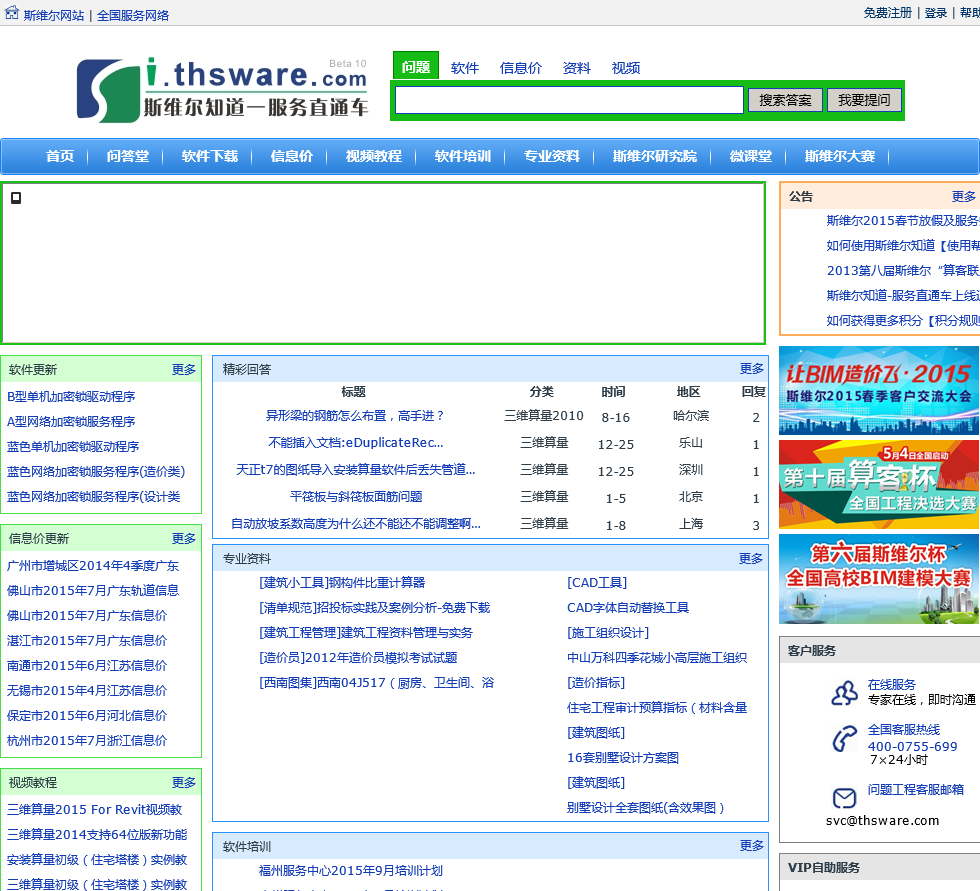Select the 视频 search tab
Image resolution: width=980 pixels, height=891 pixels.
point(626,68)
